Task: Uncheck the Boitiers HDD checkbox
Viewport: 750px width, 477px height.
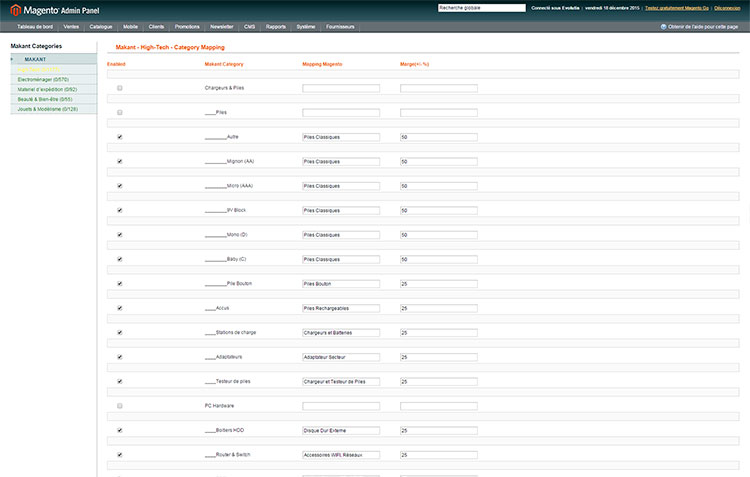Action: [x=120, y=430]
